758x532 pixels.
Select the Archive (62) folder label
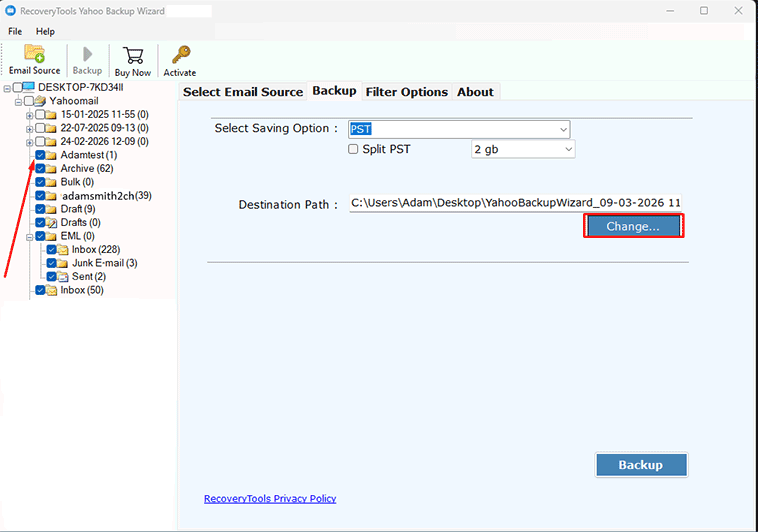pyautogui.click(x=87, y=168)
